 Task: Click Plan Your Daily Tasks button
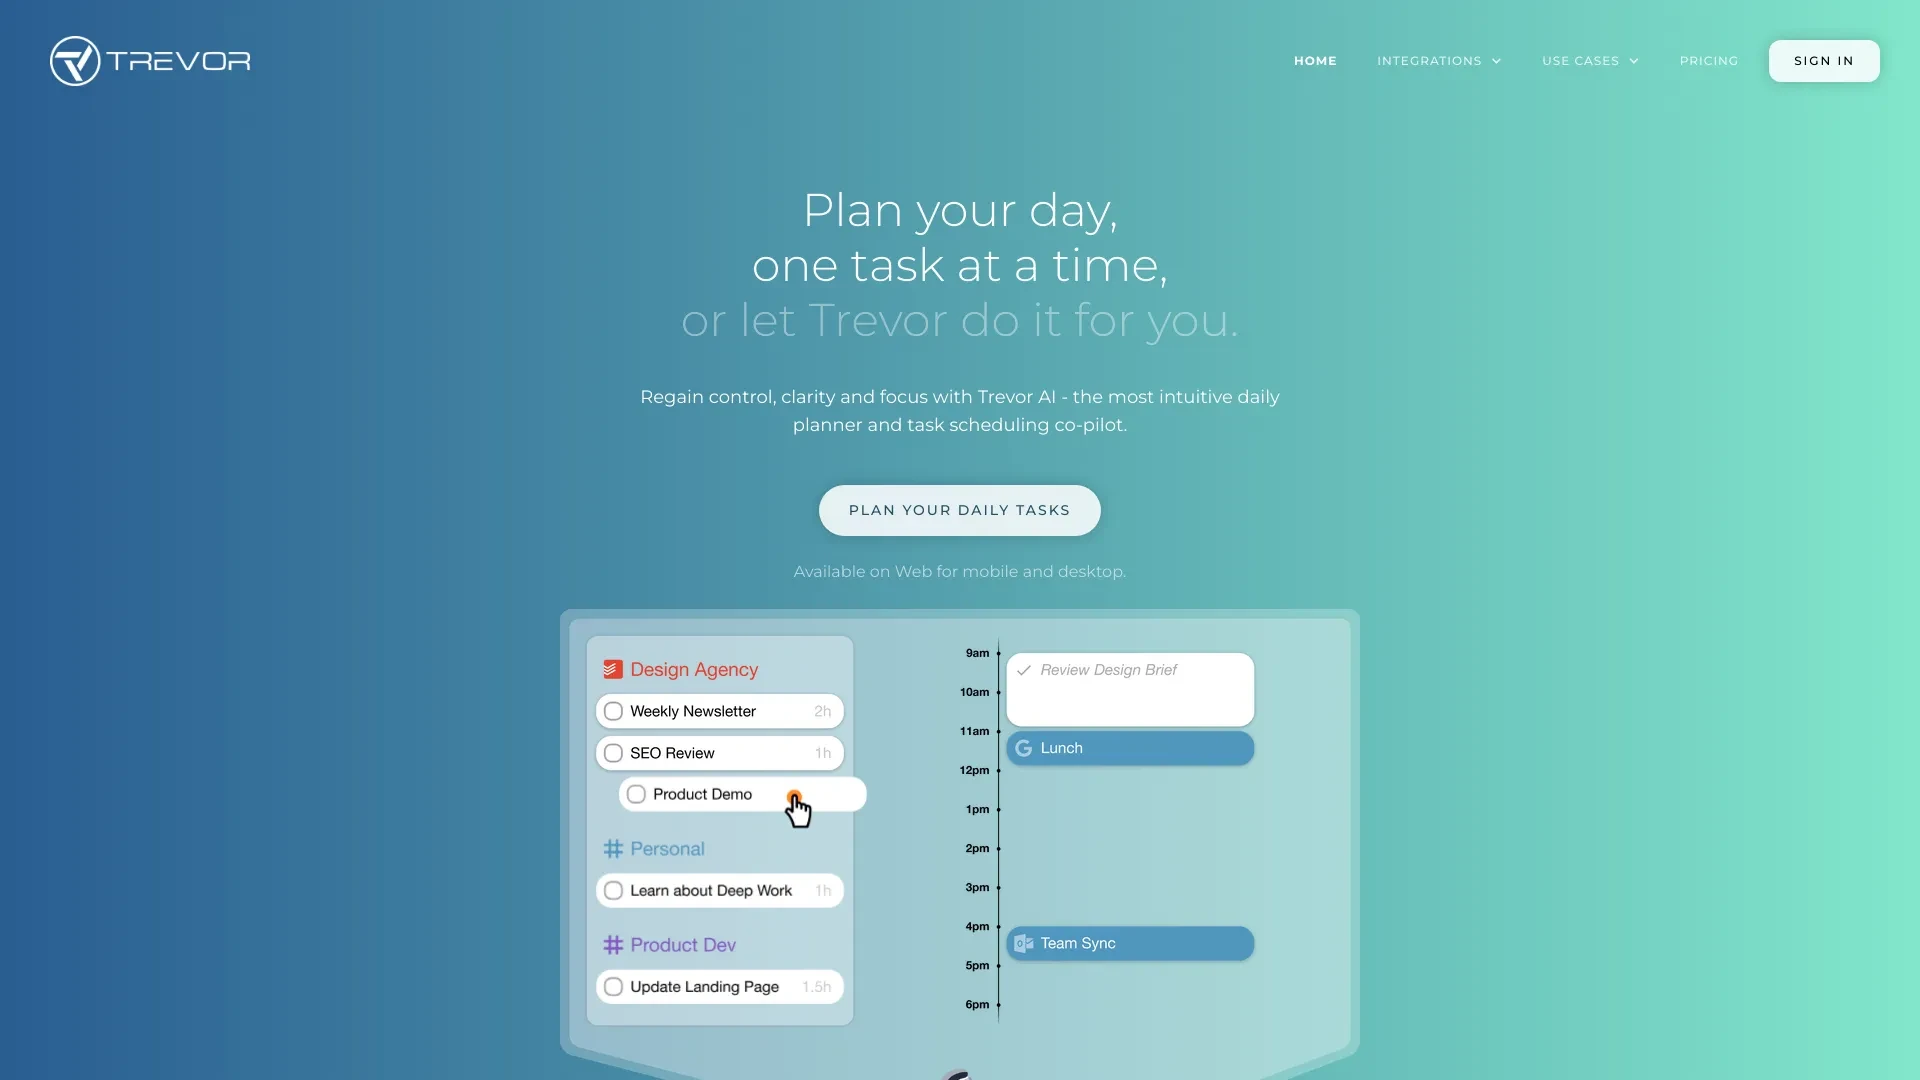click(960, 509)
